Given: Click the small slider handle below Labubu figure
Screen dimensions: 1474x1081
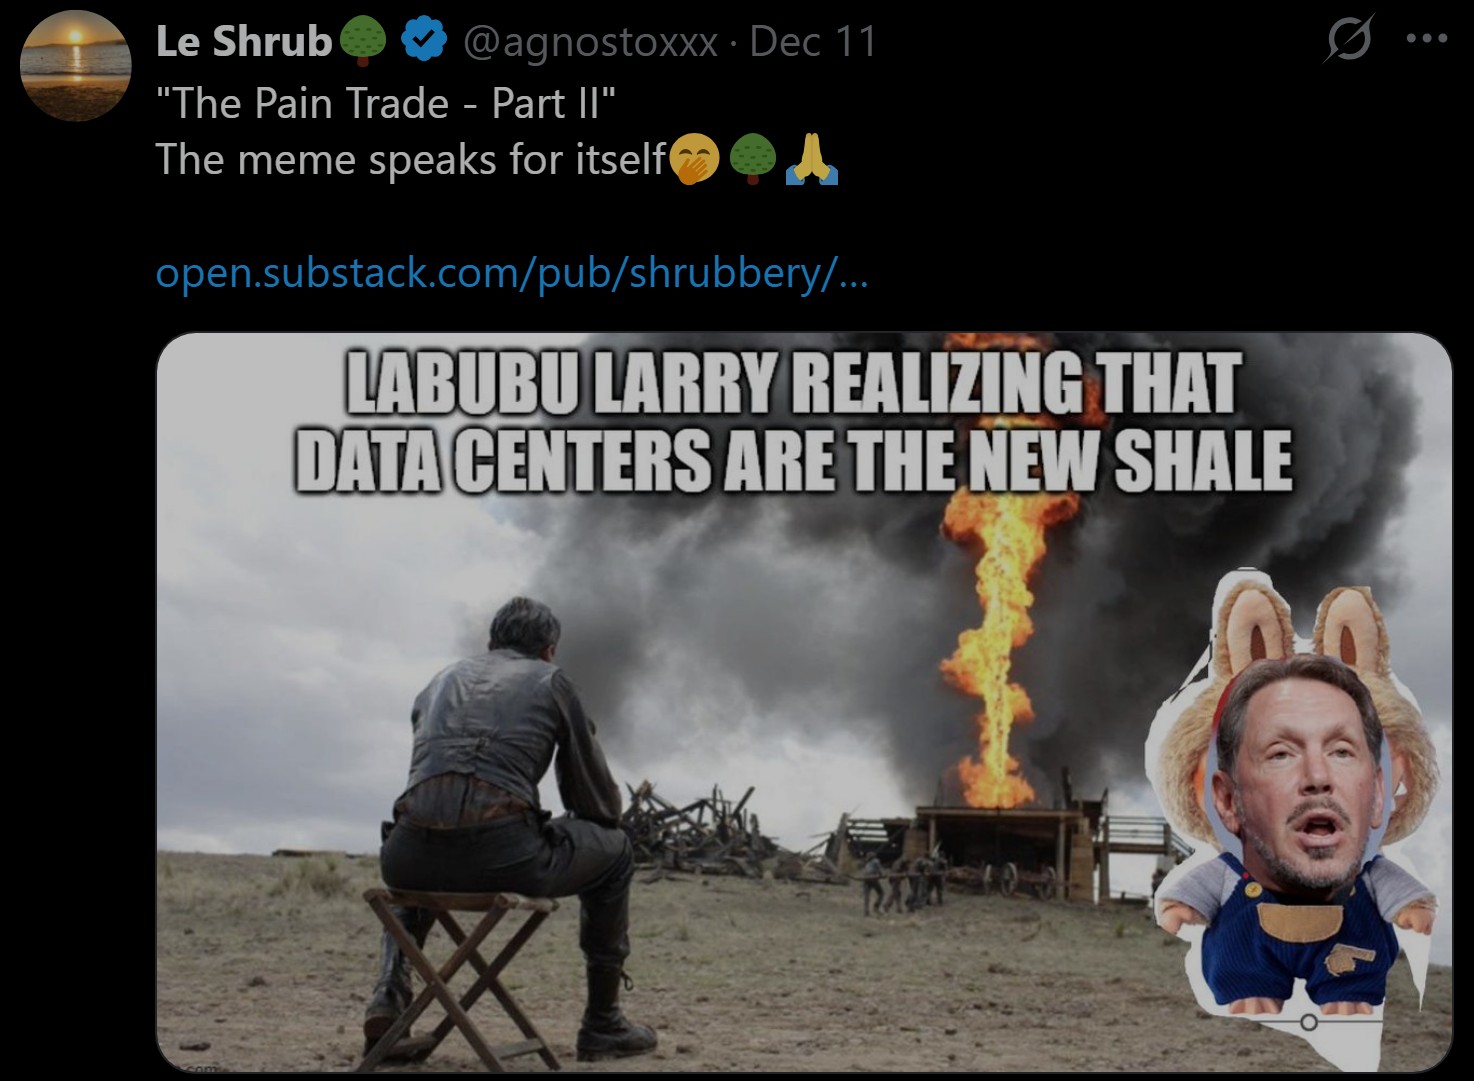Looking at the screenshot, I should click(x=1309, y=1022).
